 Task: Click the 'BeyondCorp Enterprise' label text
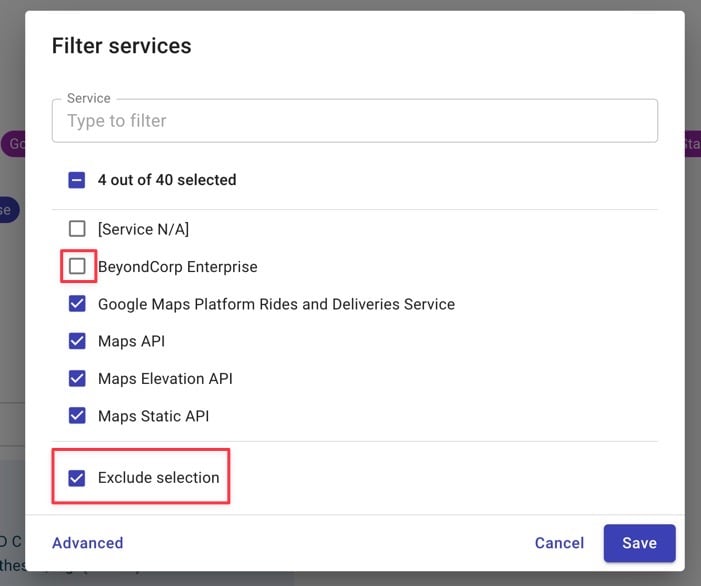(x=177, y=267)
